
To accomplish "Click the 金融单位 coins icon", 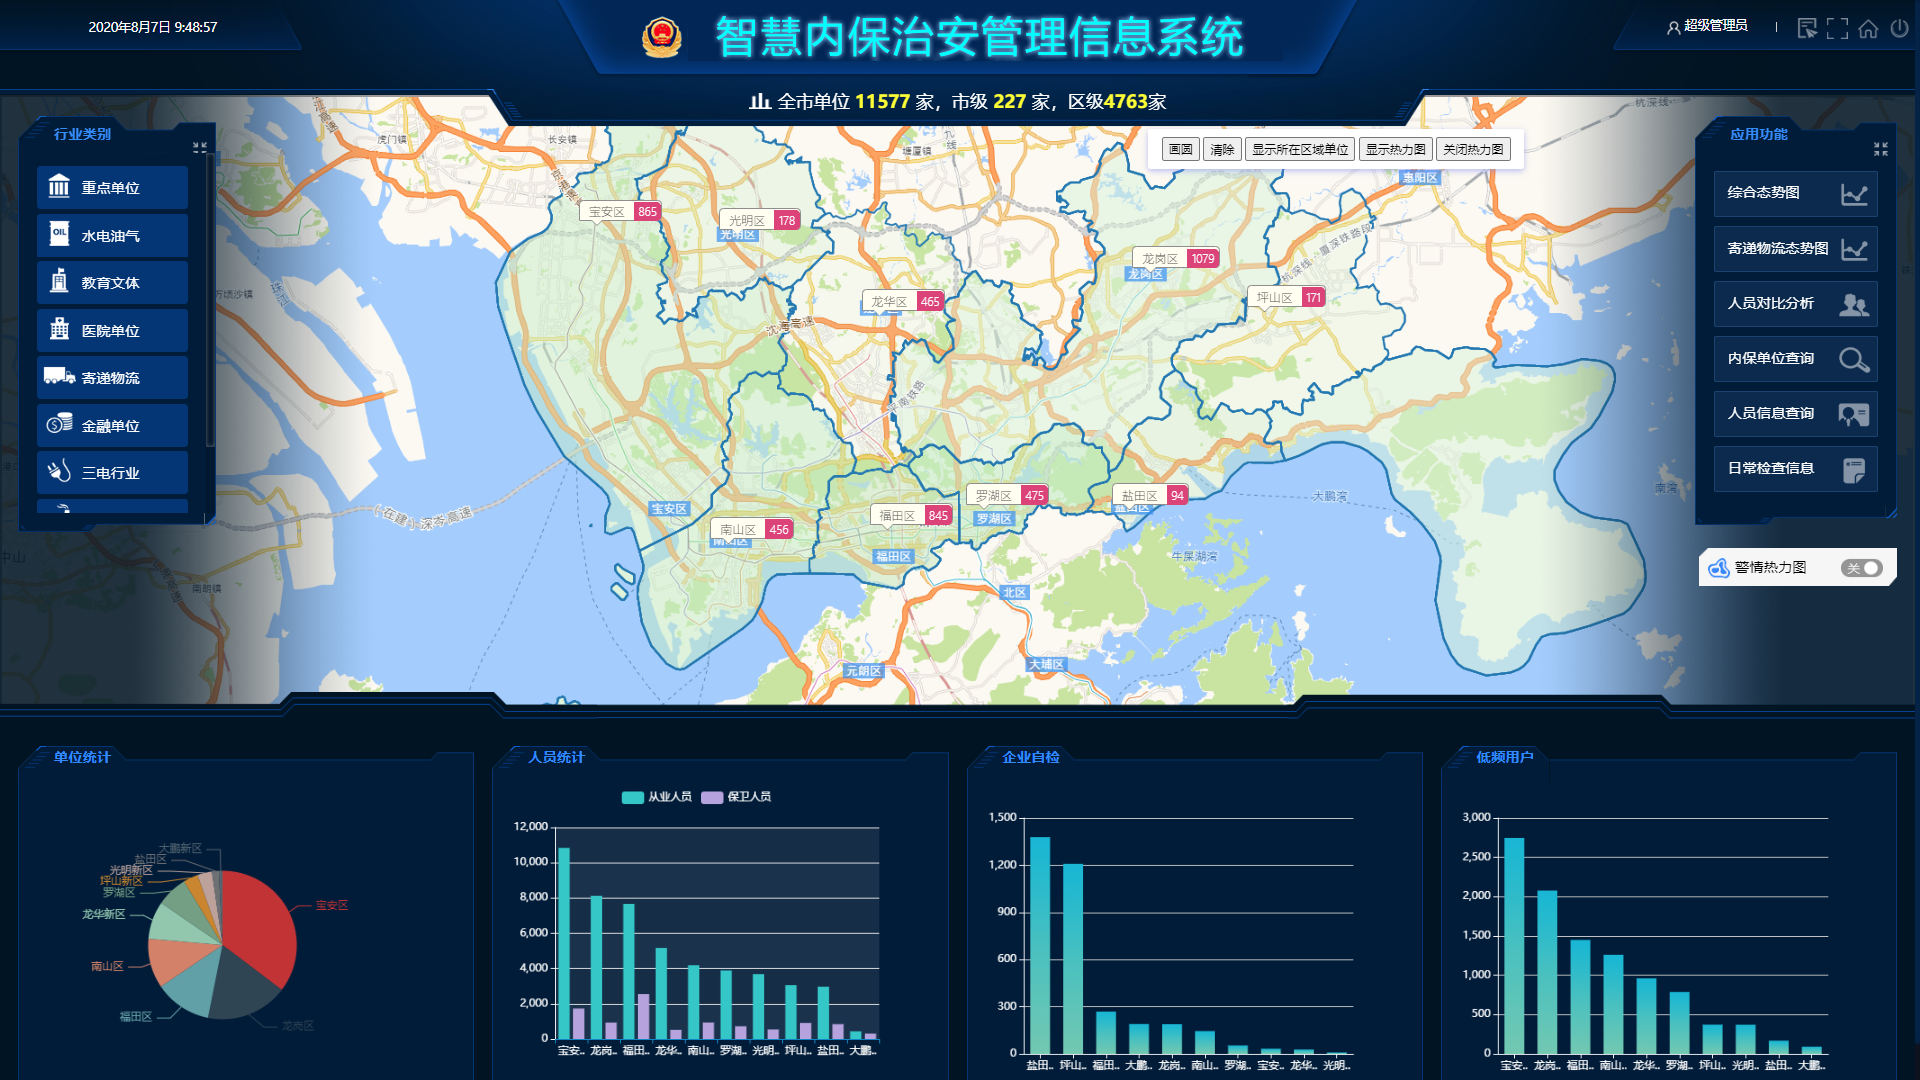I will coord(59,424).
